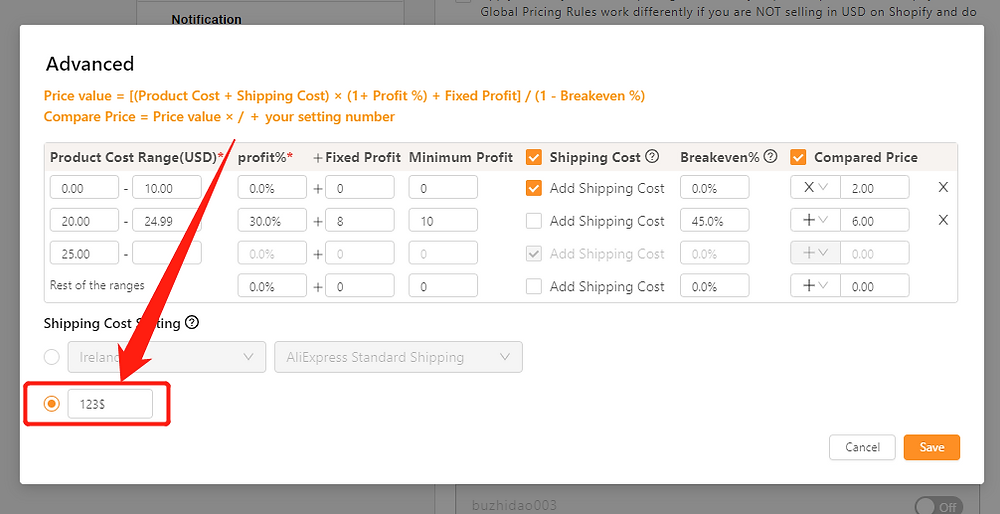Image resolution: width=1000 pixels, height=514 pixels.
Task: Edit range start field 20.00
Action: coord(84,220)
